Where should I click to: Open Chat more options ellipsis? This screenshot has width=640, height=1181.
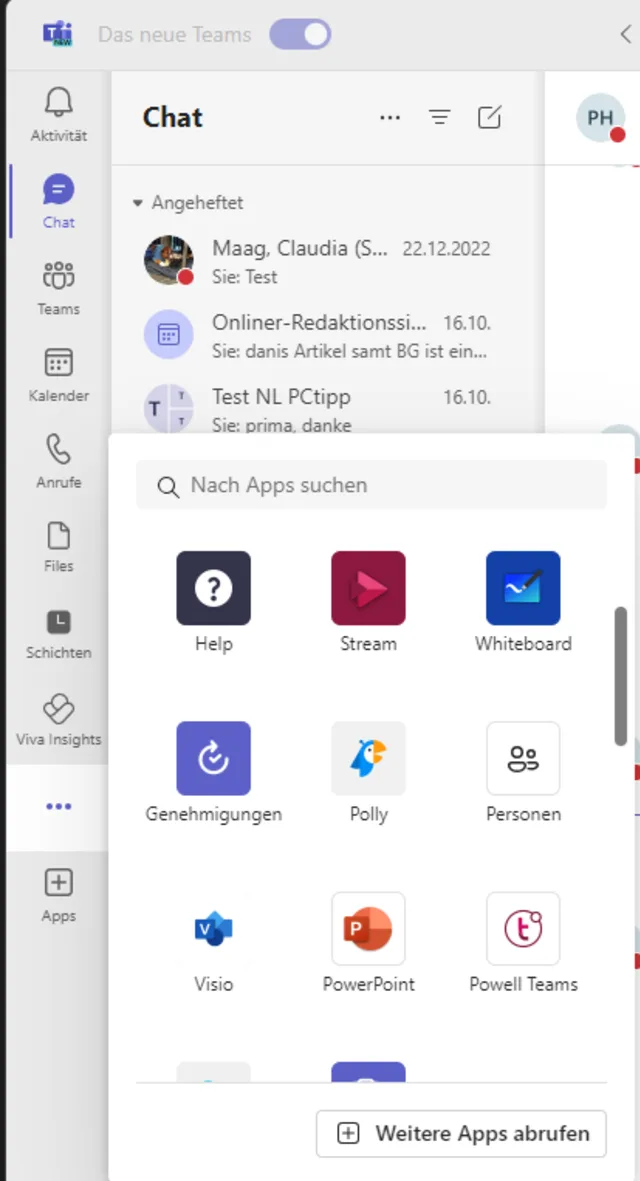point(390,117)
